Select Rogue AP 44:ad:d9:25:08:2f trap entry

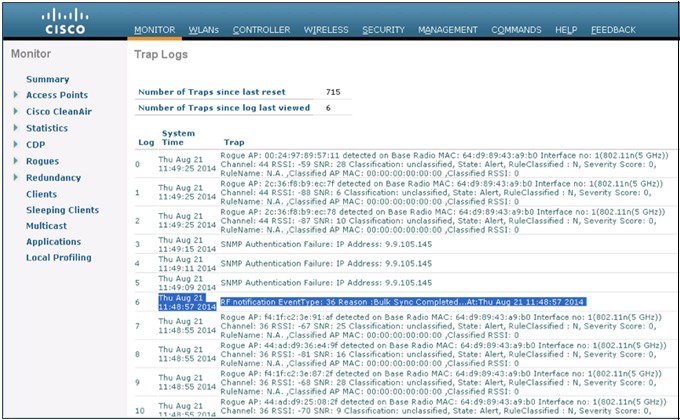pyautogui.click(x=443, y=406)
